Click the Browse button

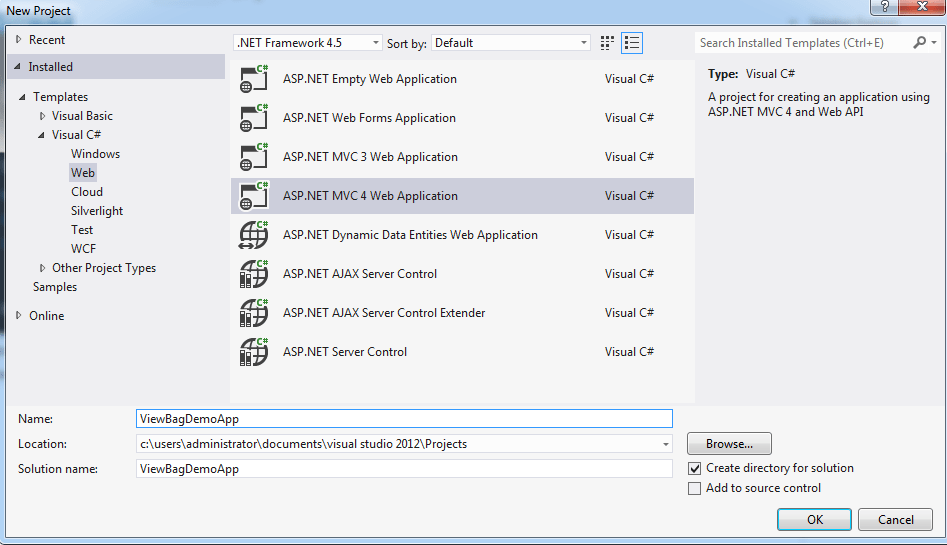click(x=729, y=444)
